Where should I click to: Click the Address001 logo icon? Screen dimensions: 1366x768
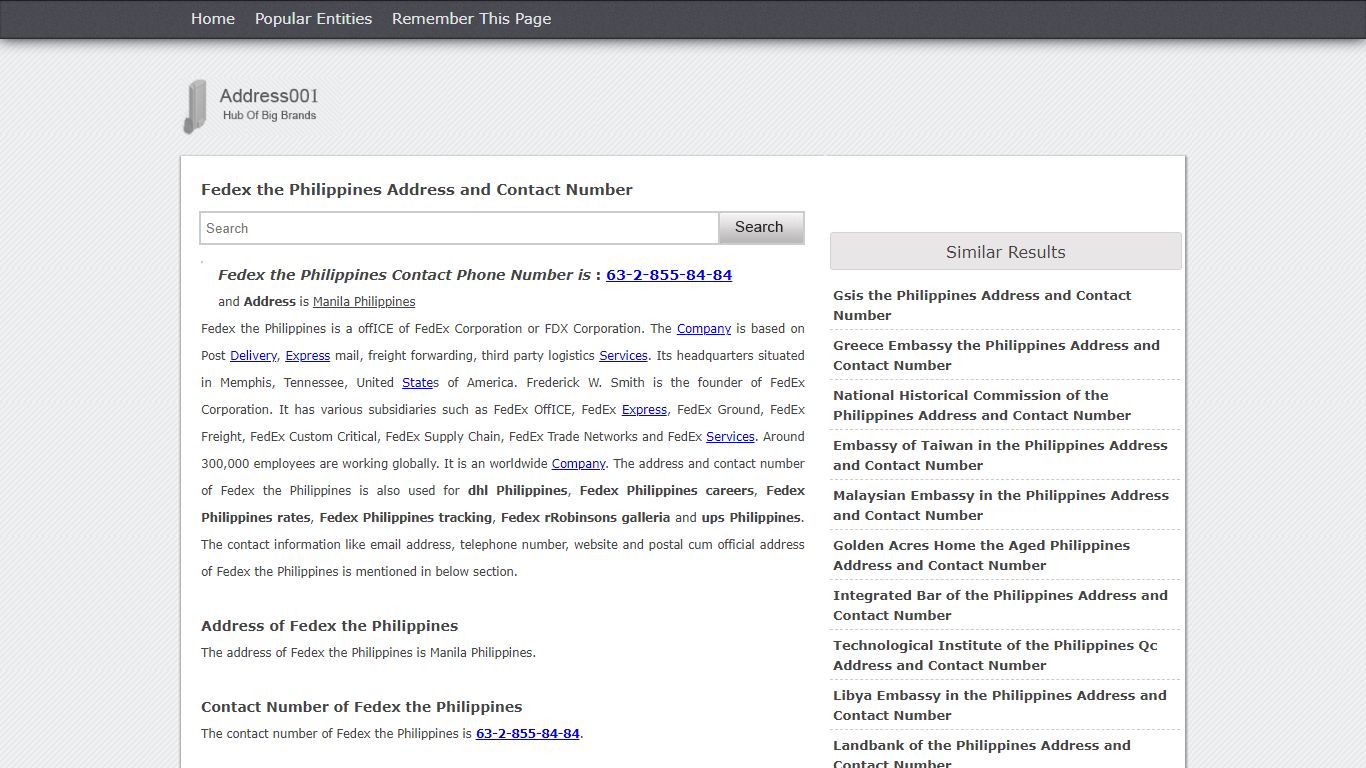tap(194, 106)
